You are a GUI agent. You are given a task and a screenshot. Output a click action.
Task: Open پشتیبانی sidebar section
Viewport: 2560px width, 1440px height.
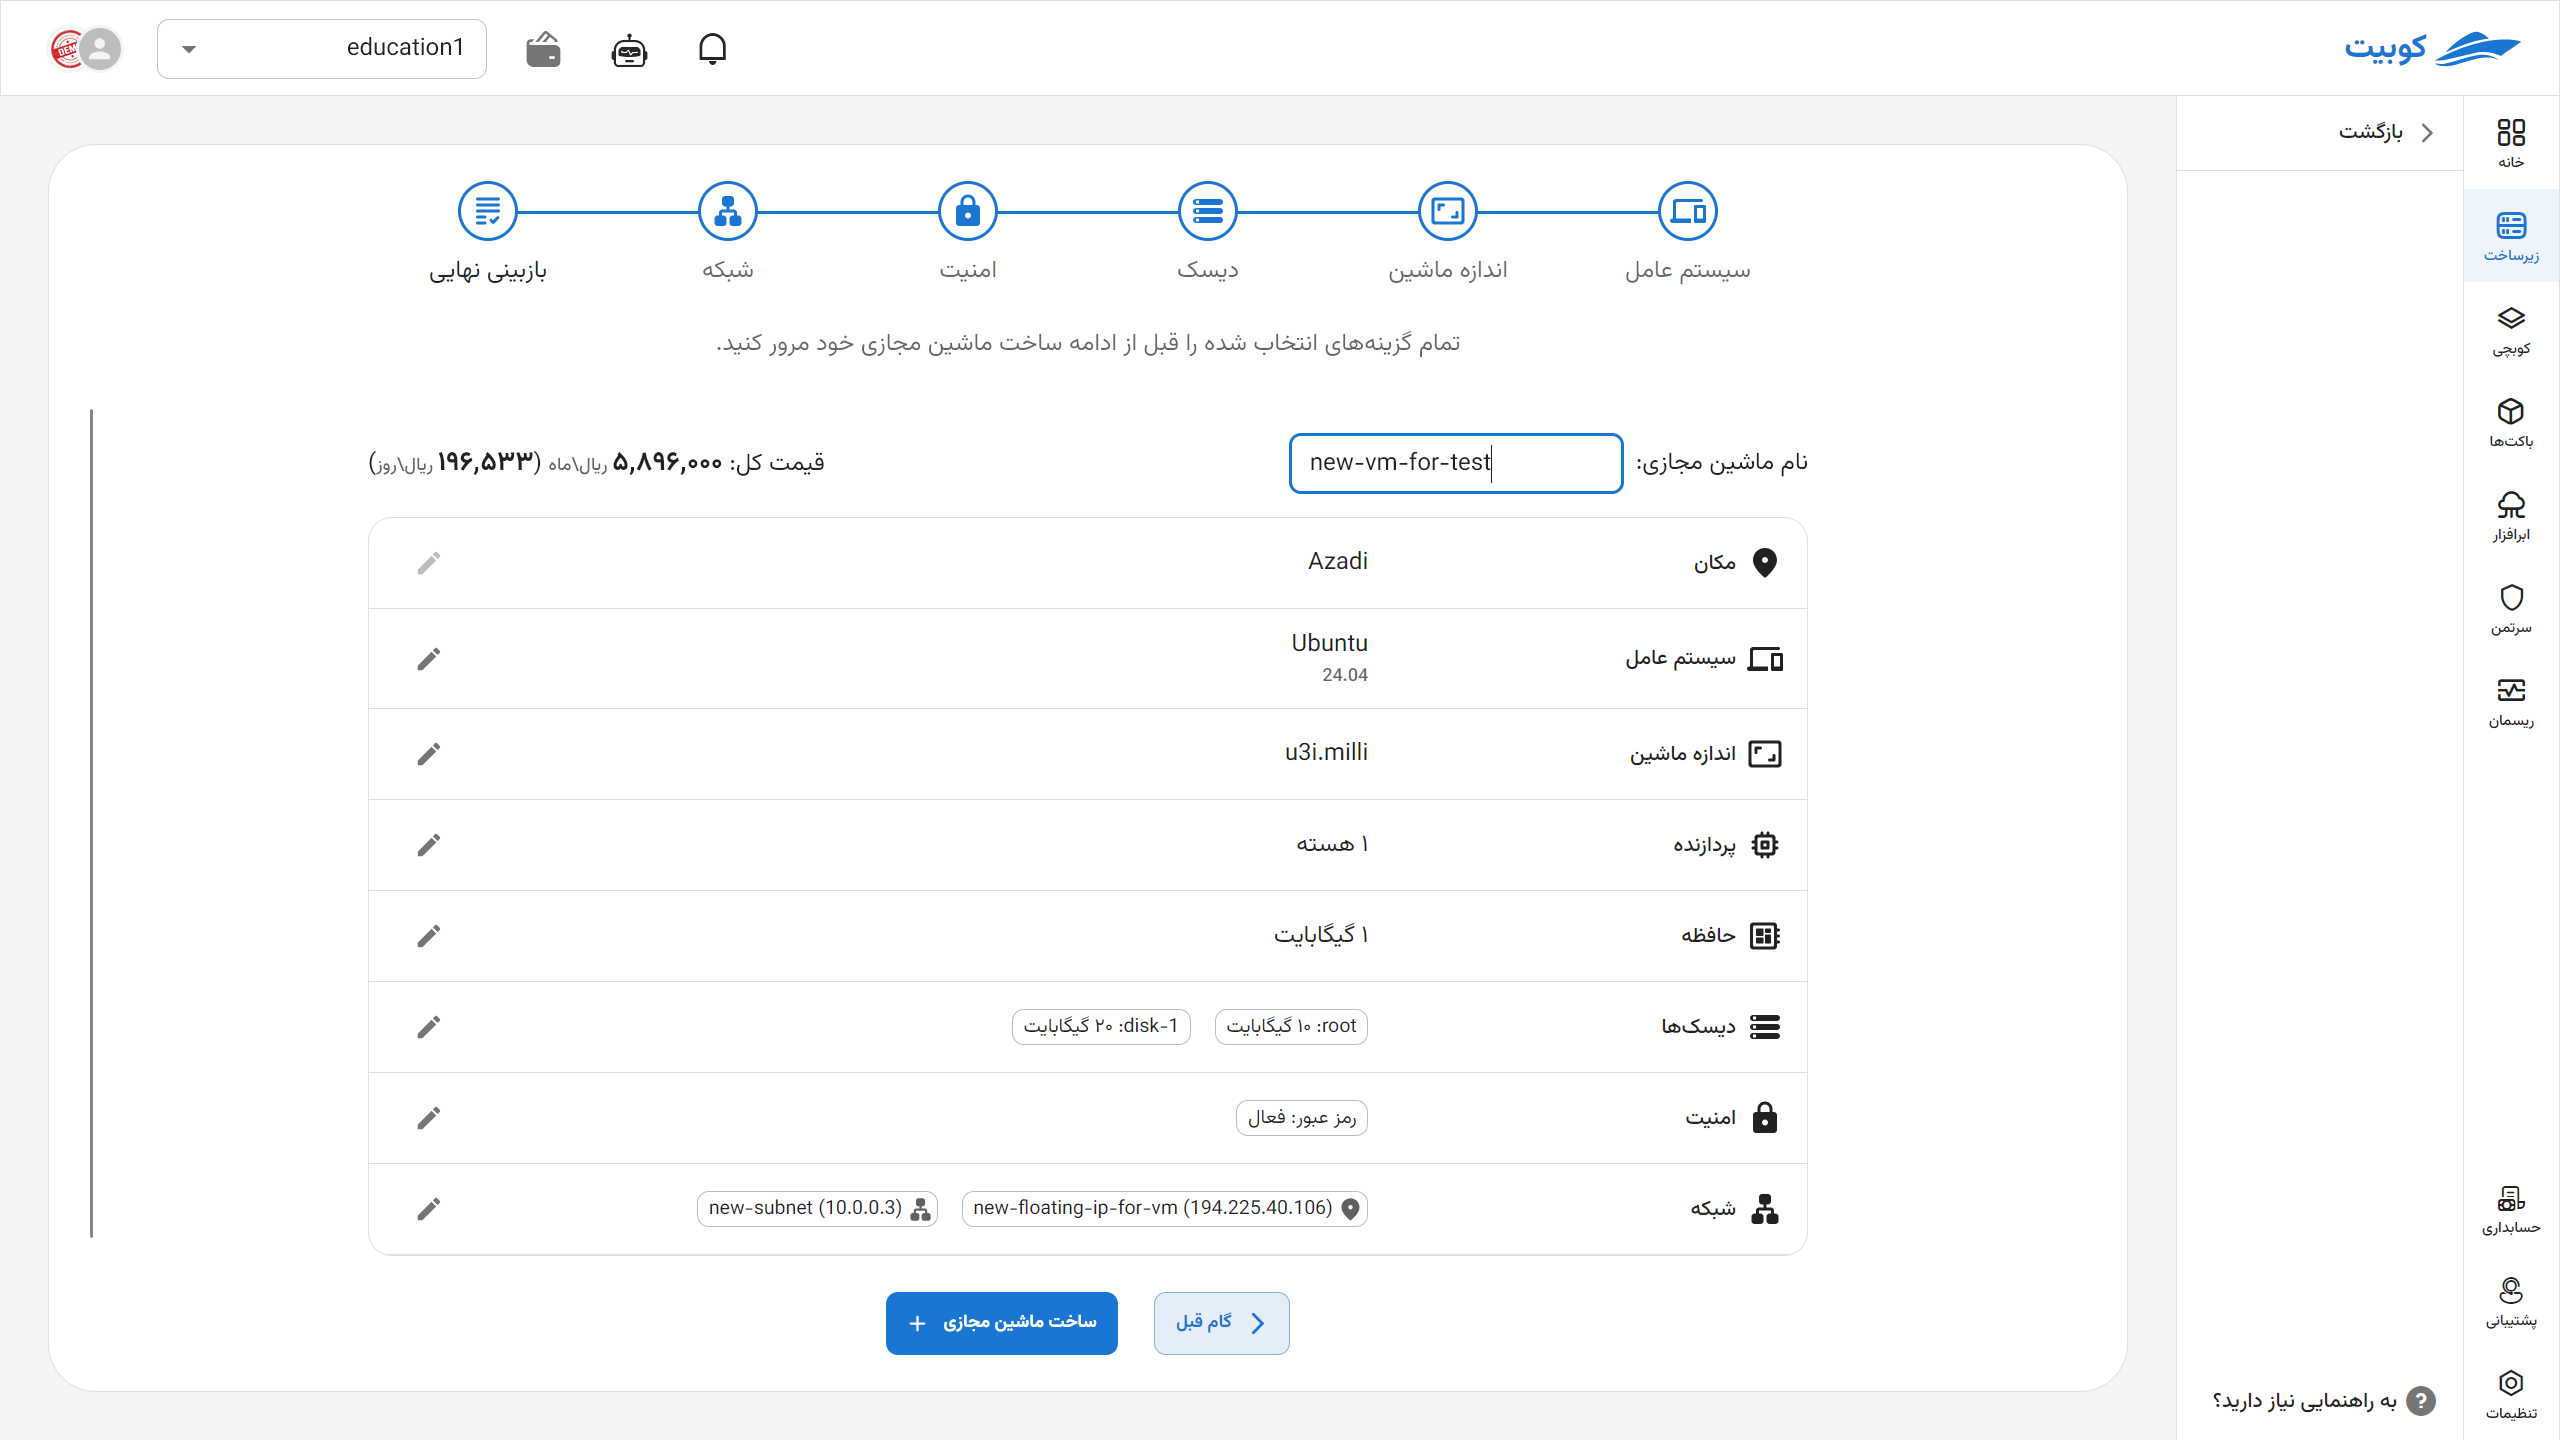pyautogui.click(x=2511, y=1303)
